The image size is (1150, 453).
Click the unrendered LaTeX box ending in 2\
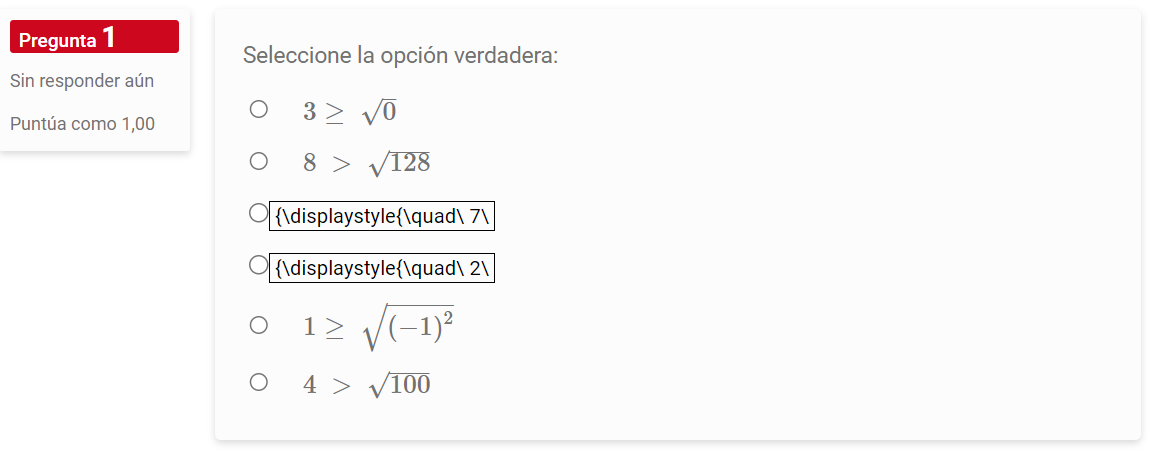(x=383, y=267)
